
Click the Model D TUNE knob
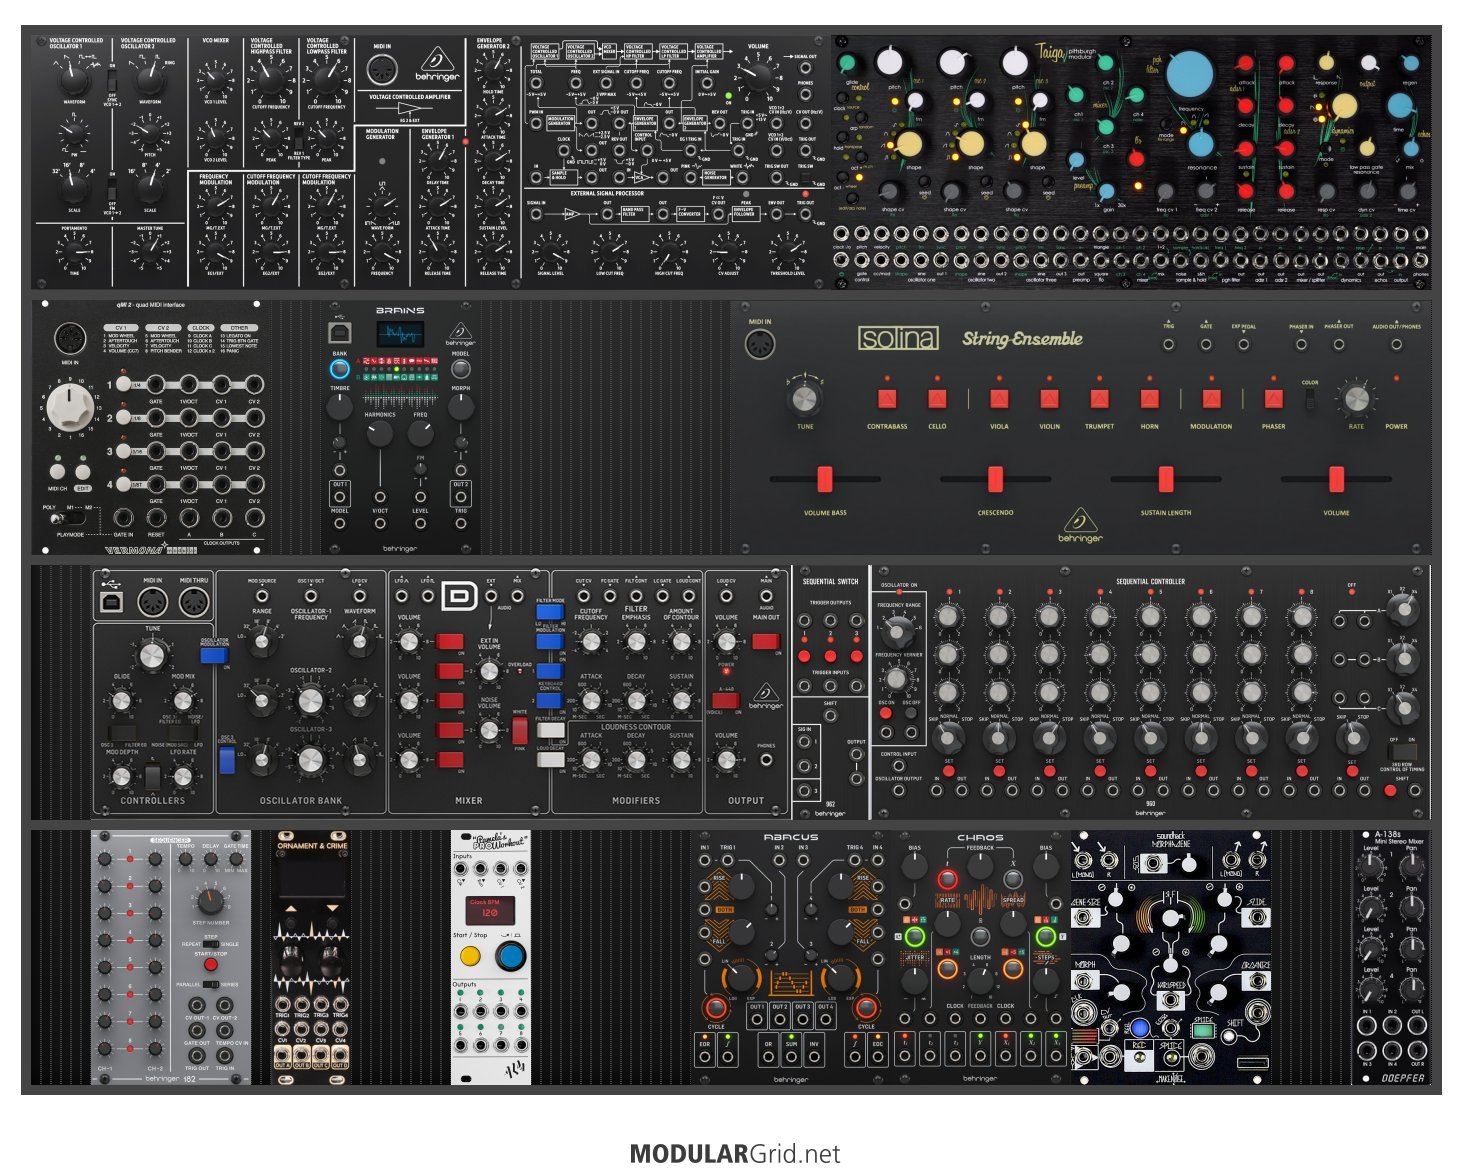click(151, 656)
